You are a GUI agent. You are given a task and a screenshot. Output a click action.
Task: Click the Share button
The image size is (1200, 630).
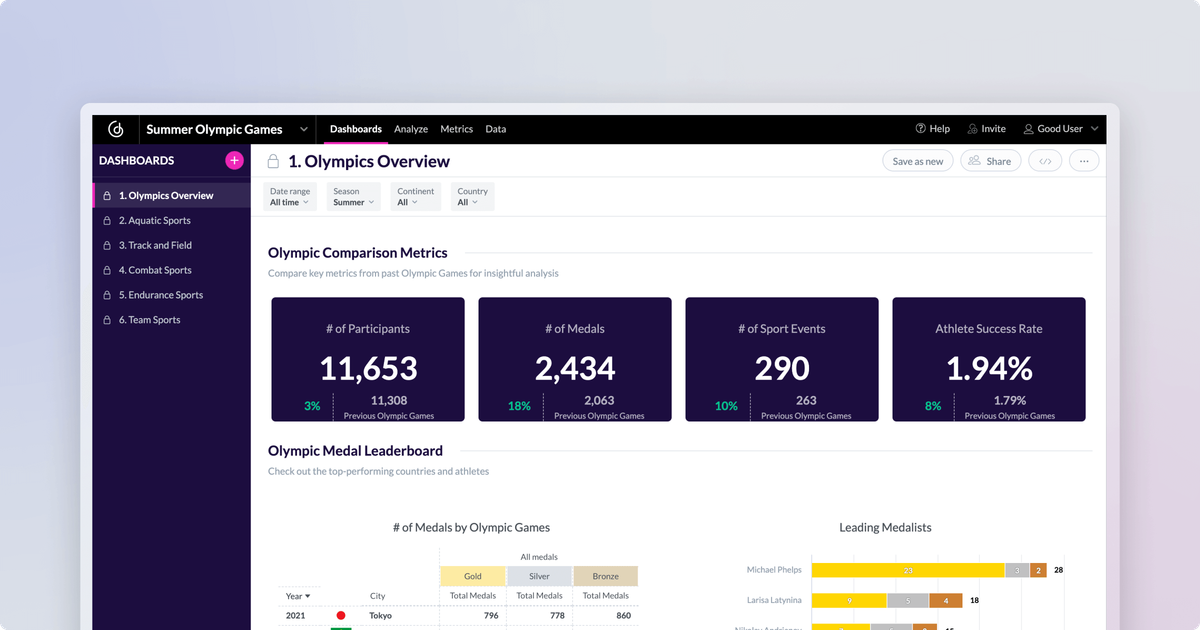coord(988,161)
